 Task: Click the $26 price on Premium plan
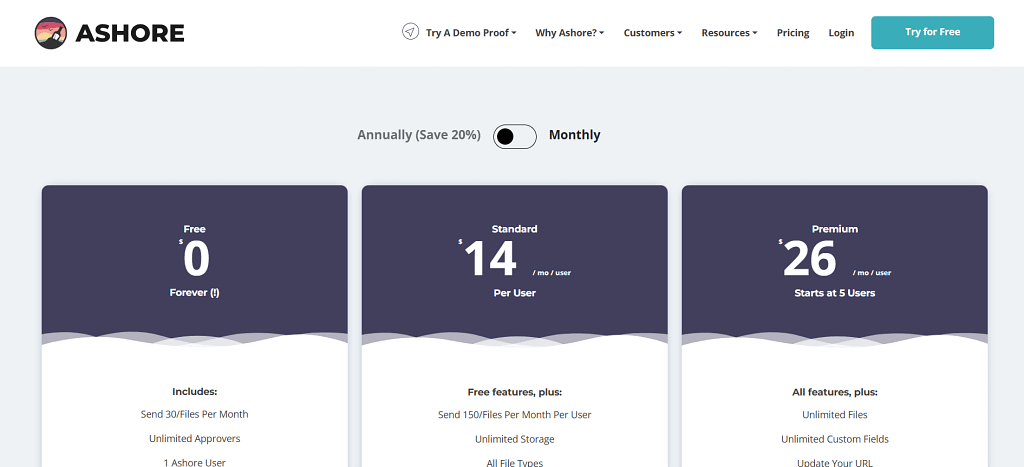point(807,259)
